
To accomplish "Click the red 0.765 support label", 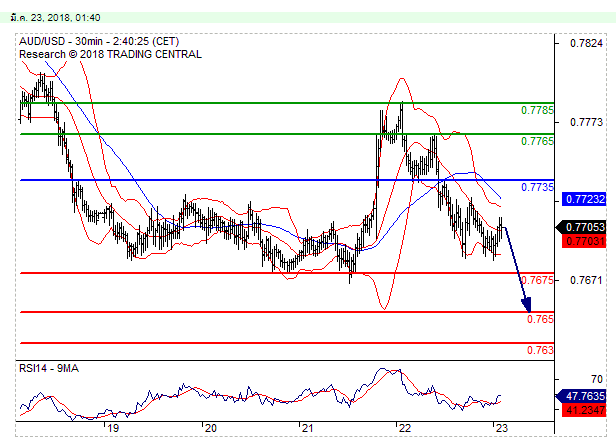I will (x=540, y=319).
